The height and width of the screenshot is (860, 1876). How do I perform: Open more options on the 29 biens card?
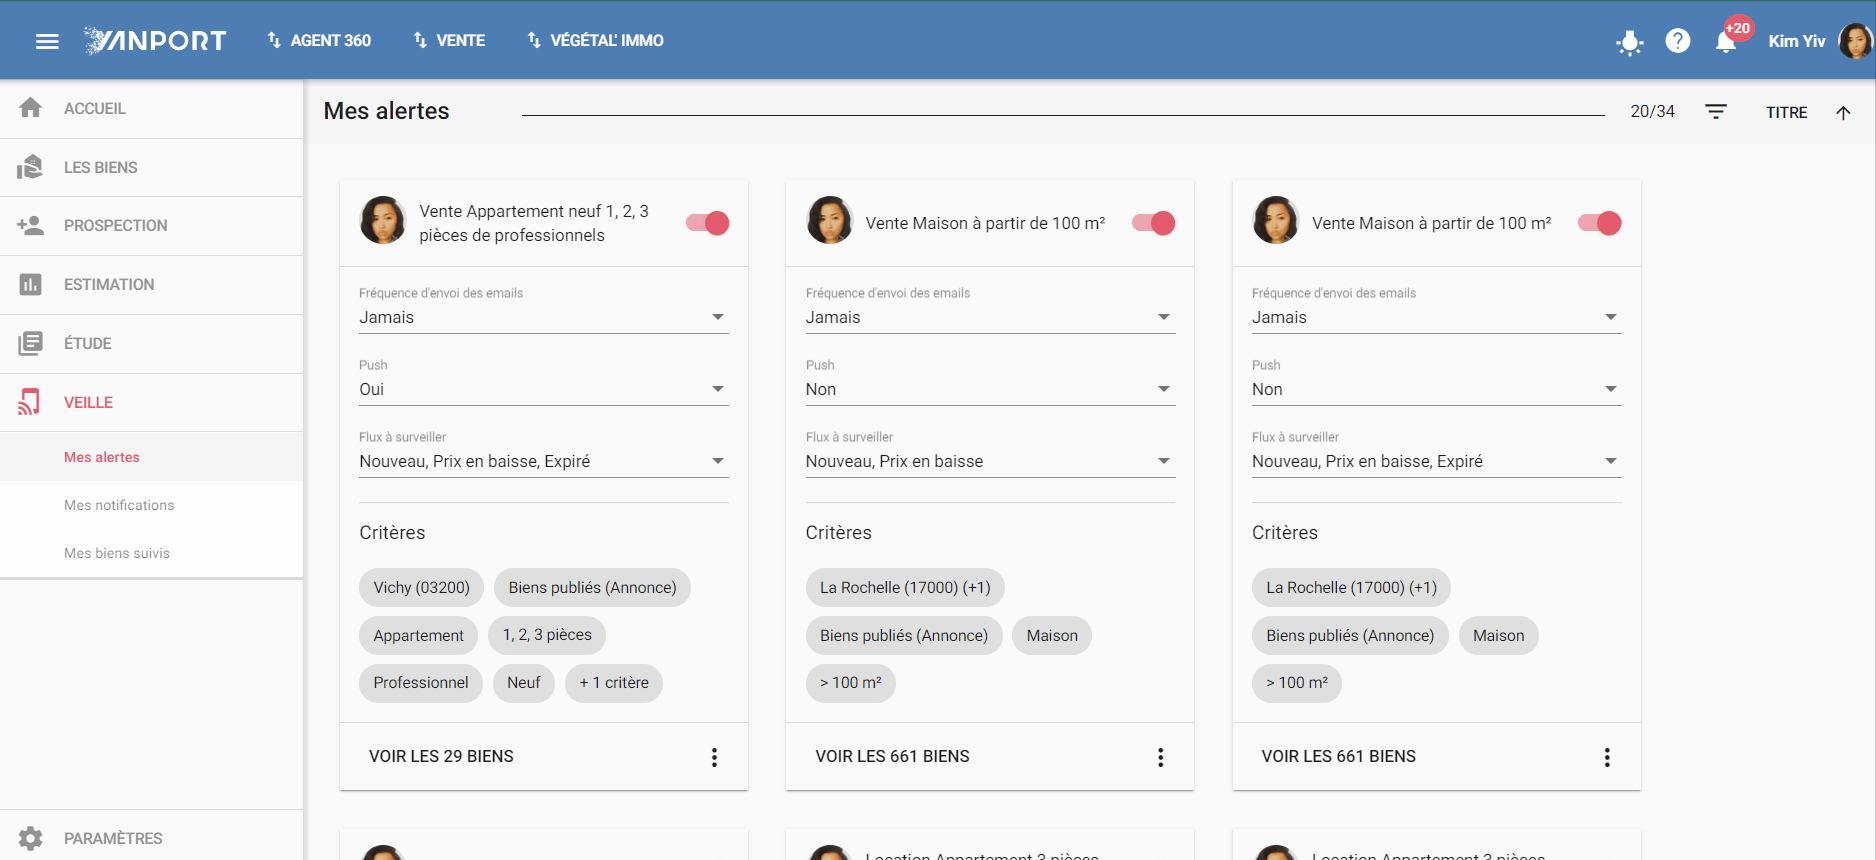click(x=714, y=757)
